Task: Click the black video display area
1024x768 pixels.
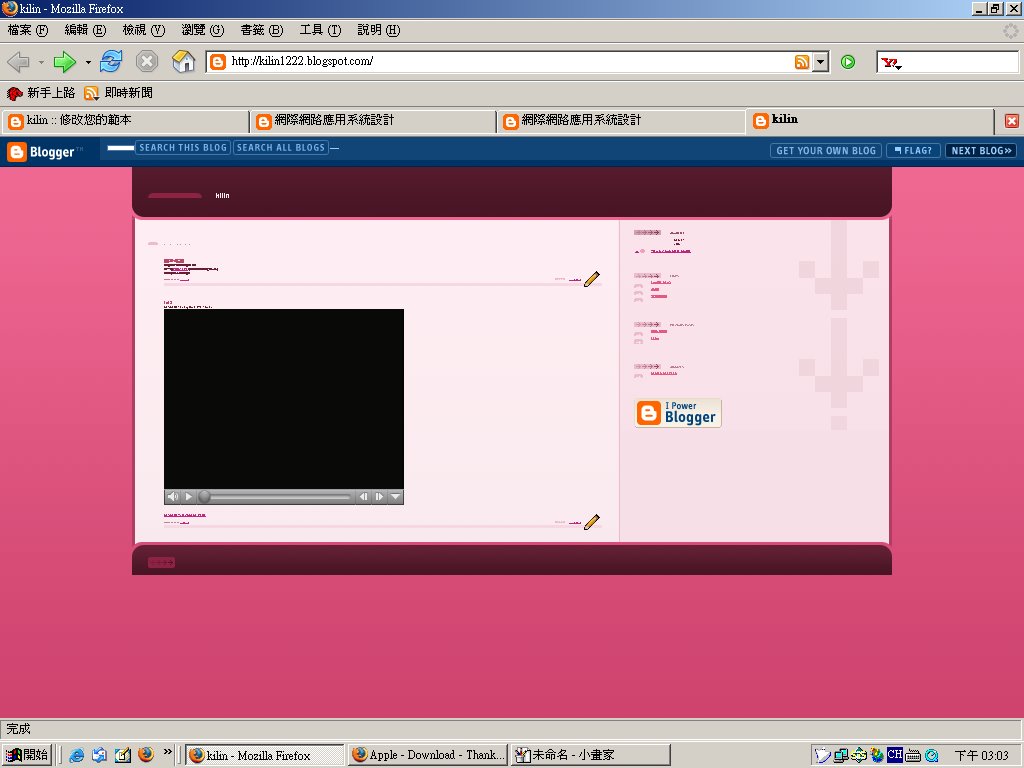Action: pyautogui.click(x=283, y=399)
